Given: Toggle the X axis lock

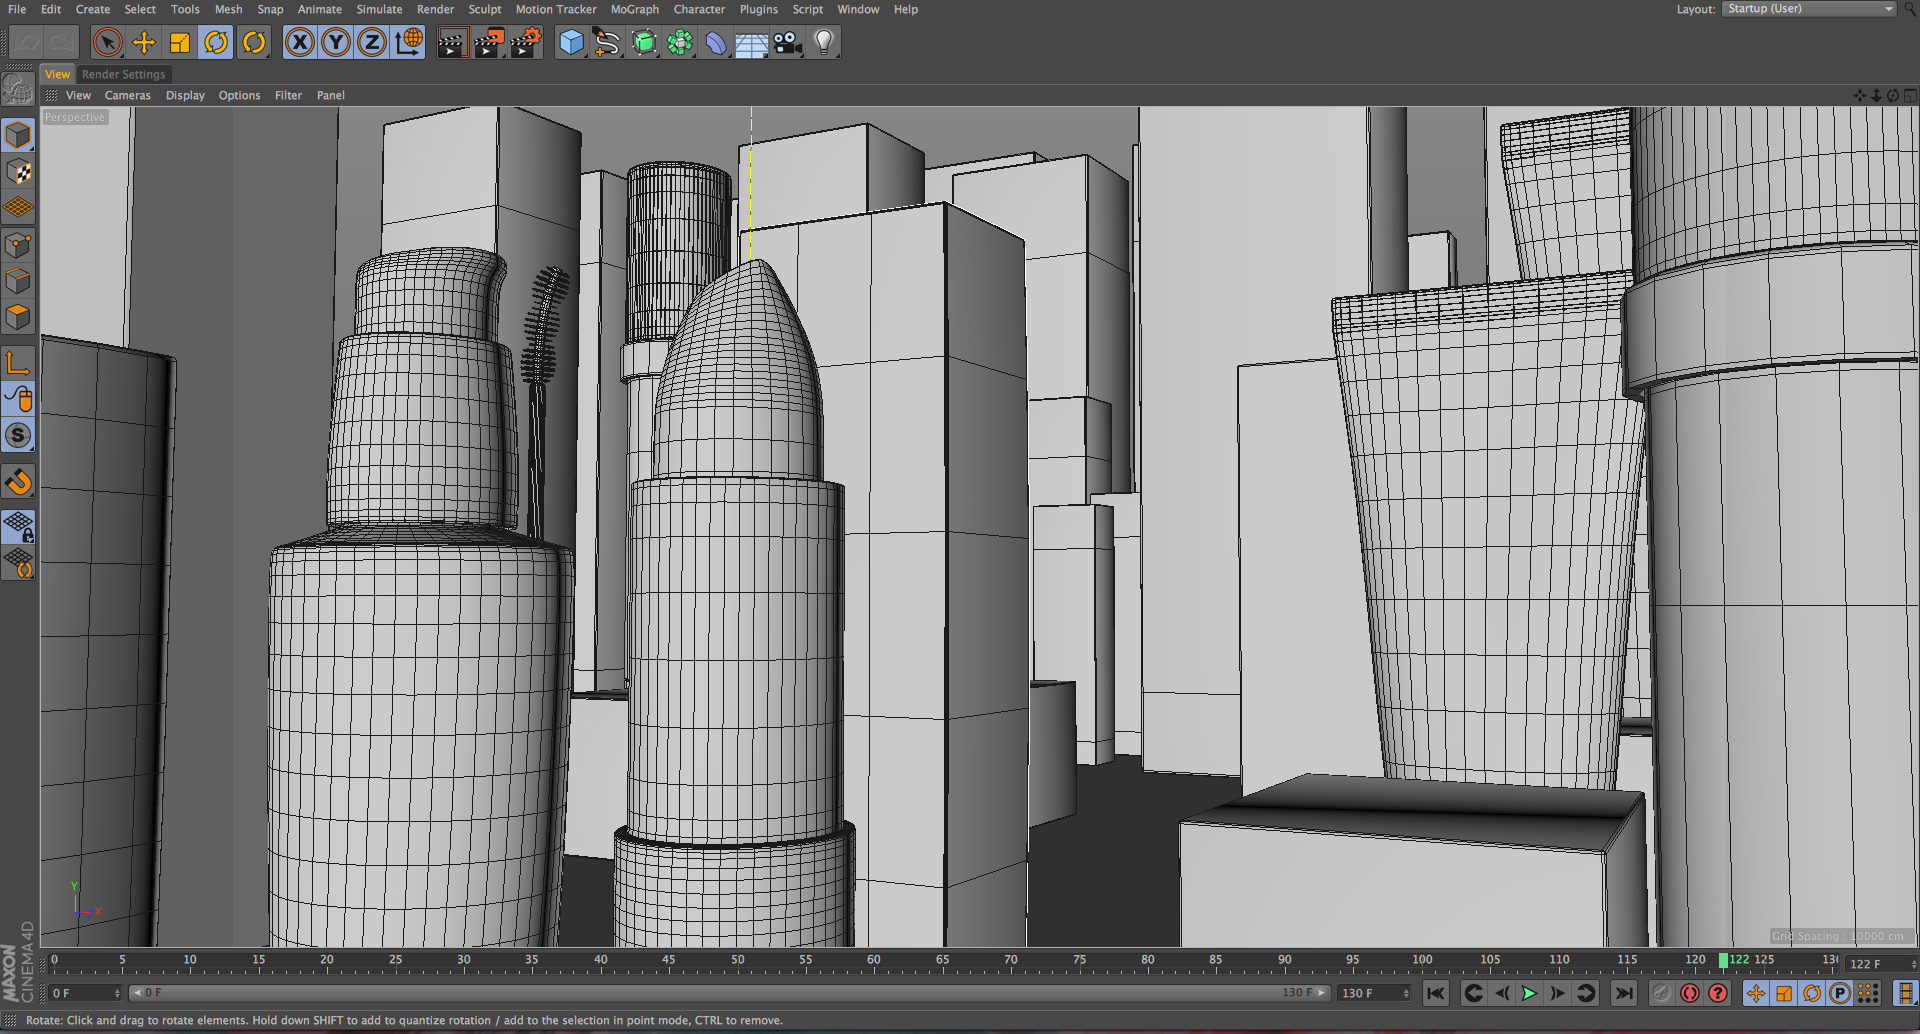Looking at the screenshot, I should [299, 42].
